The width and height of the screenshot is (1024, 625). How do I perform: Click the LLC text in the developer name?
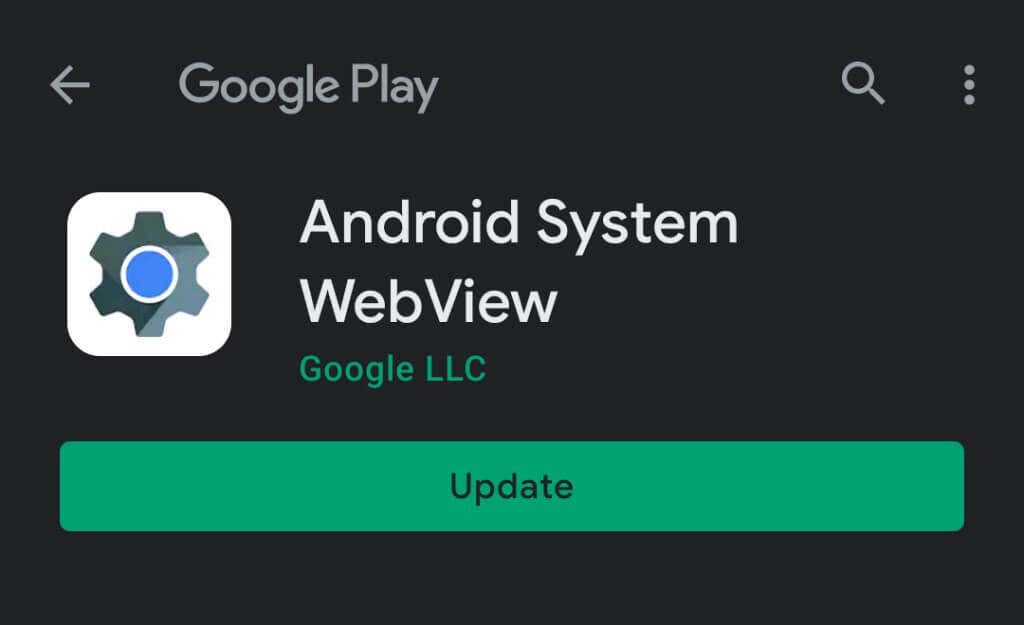(456, 368)
